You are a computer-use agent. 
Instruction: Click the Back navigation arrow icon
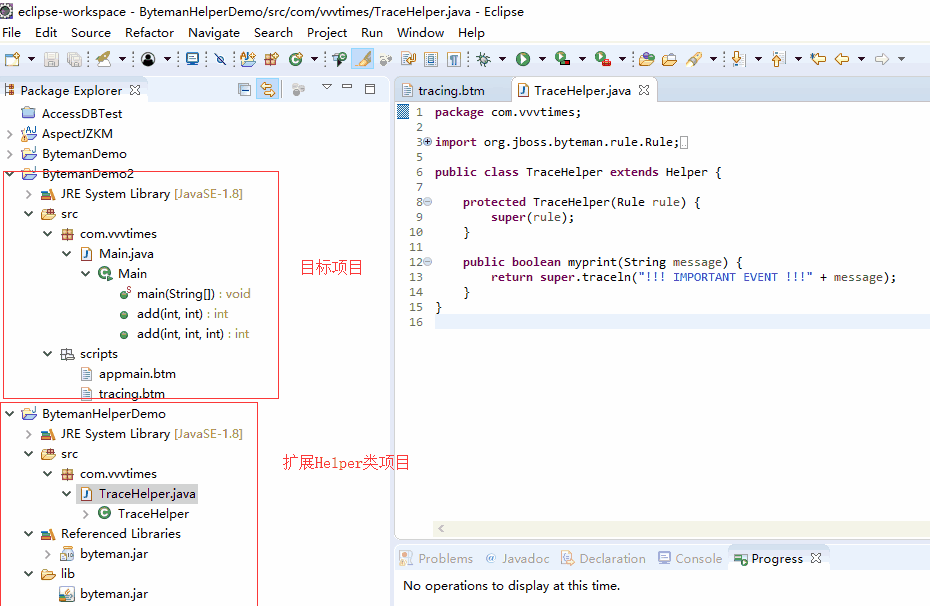(842, 59)
